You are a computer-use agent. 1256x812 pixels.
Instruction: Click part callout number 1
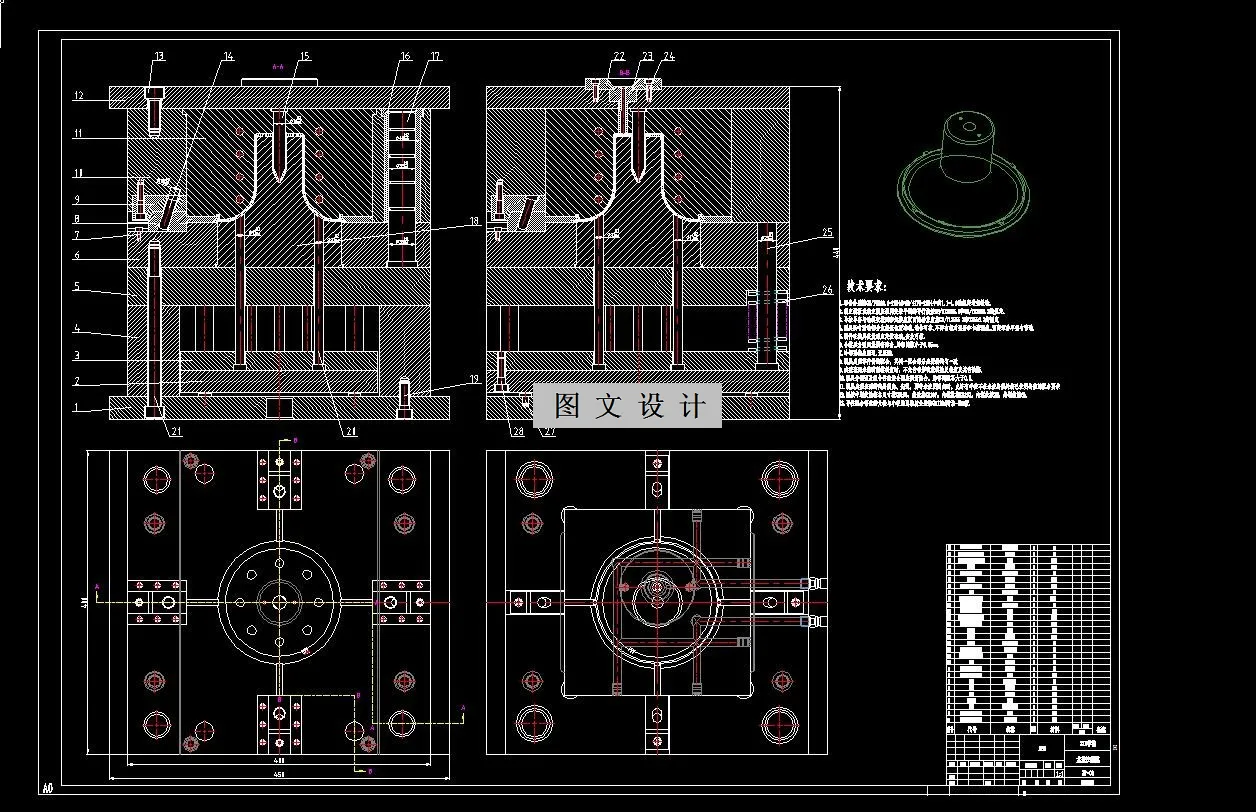[75, 407]
